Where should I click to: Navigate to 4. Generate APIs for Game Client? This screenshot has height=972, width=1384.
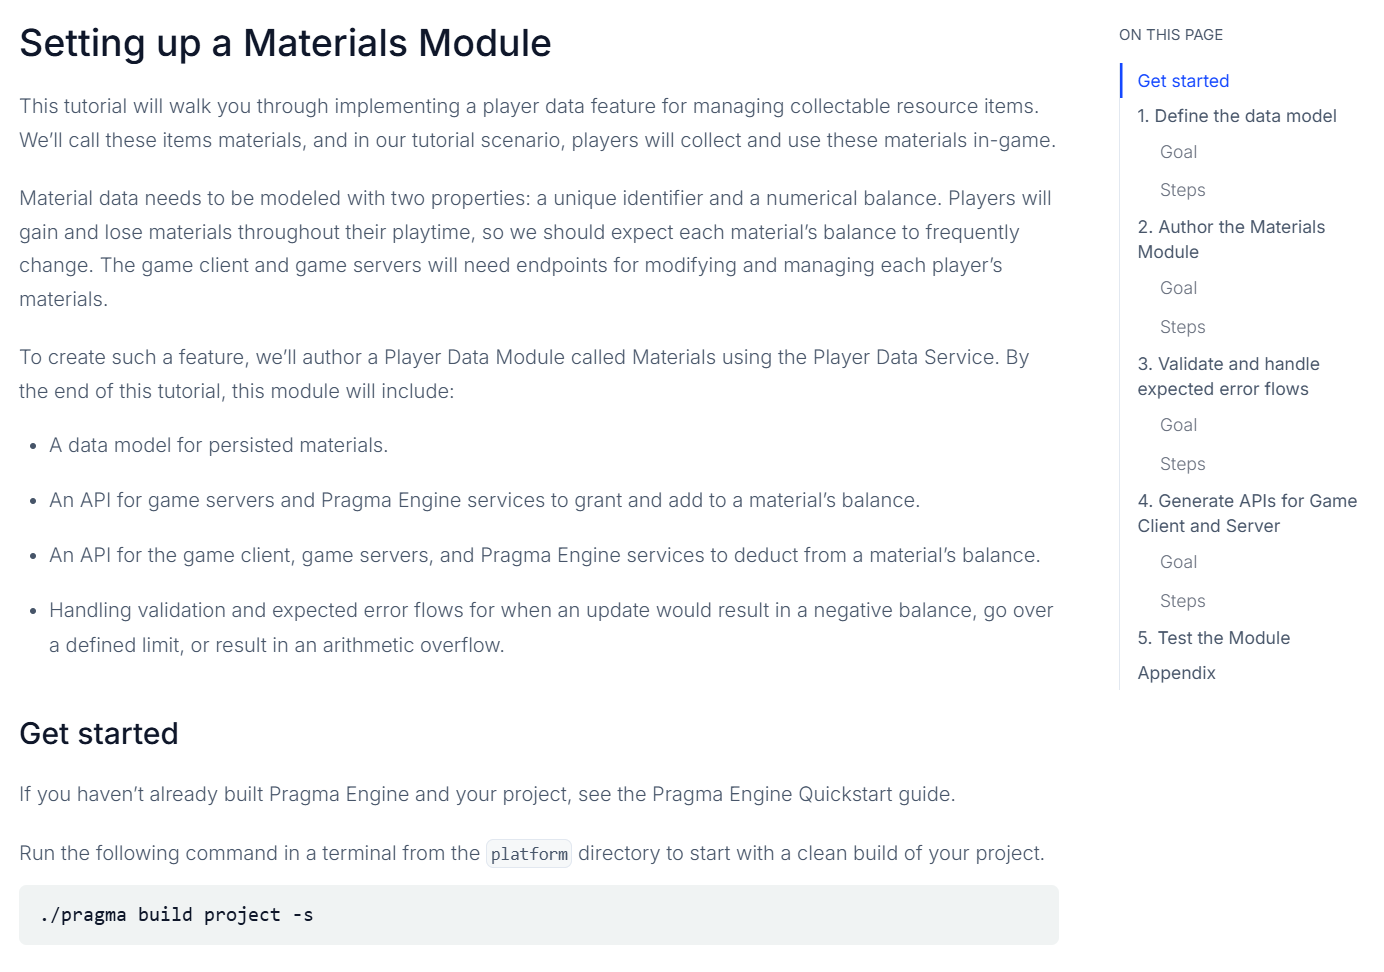pyautogui.click(x=1247, y=513)
